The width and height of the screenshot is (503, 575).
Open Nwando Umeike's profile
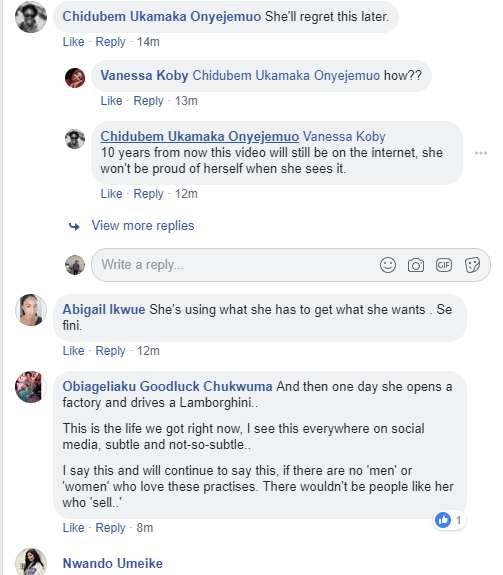click(113, 563)
